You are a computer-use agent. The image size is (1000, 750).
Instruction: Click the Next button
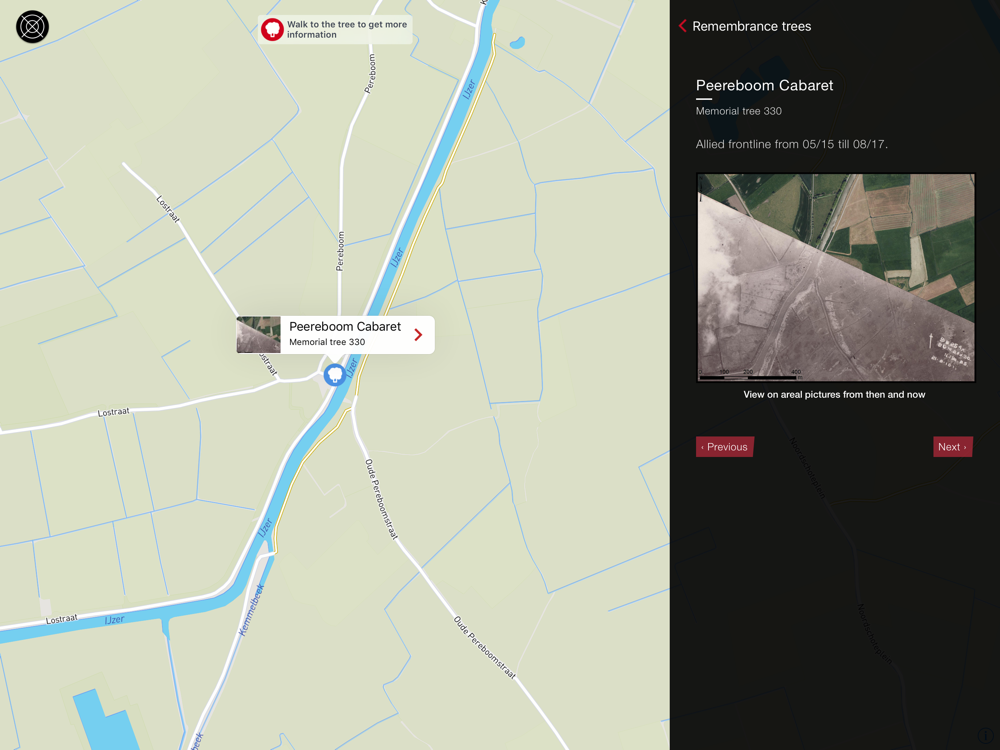point(952,447)
